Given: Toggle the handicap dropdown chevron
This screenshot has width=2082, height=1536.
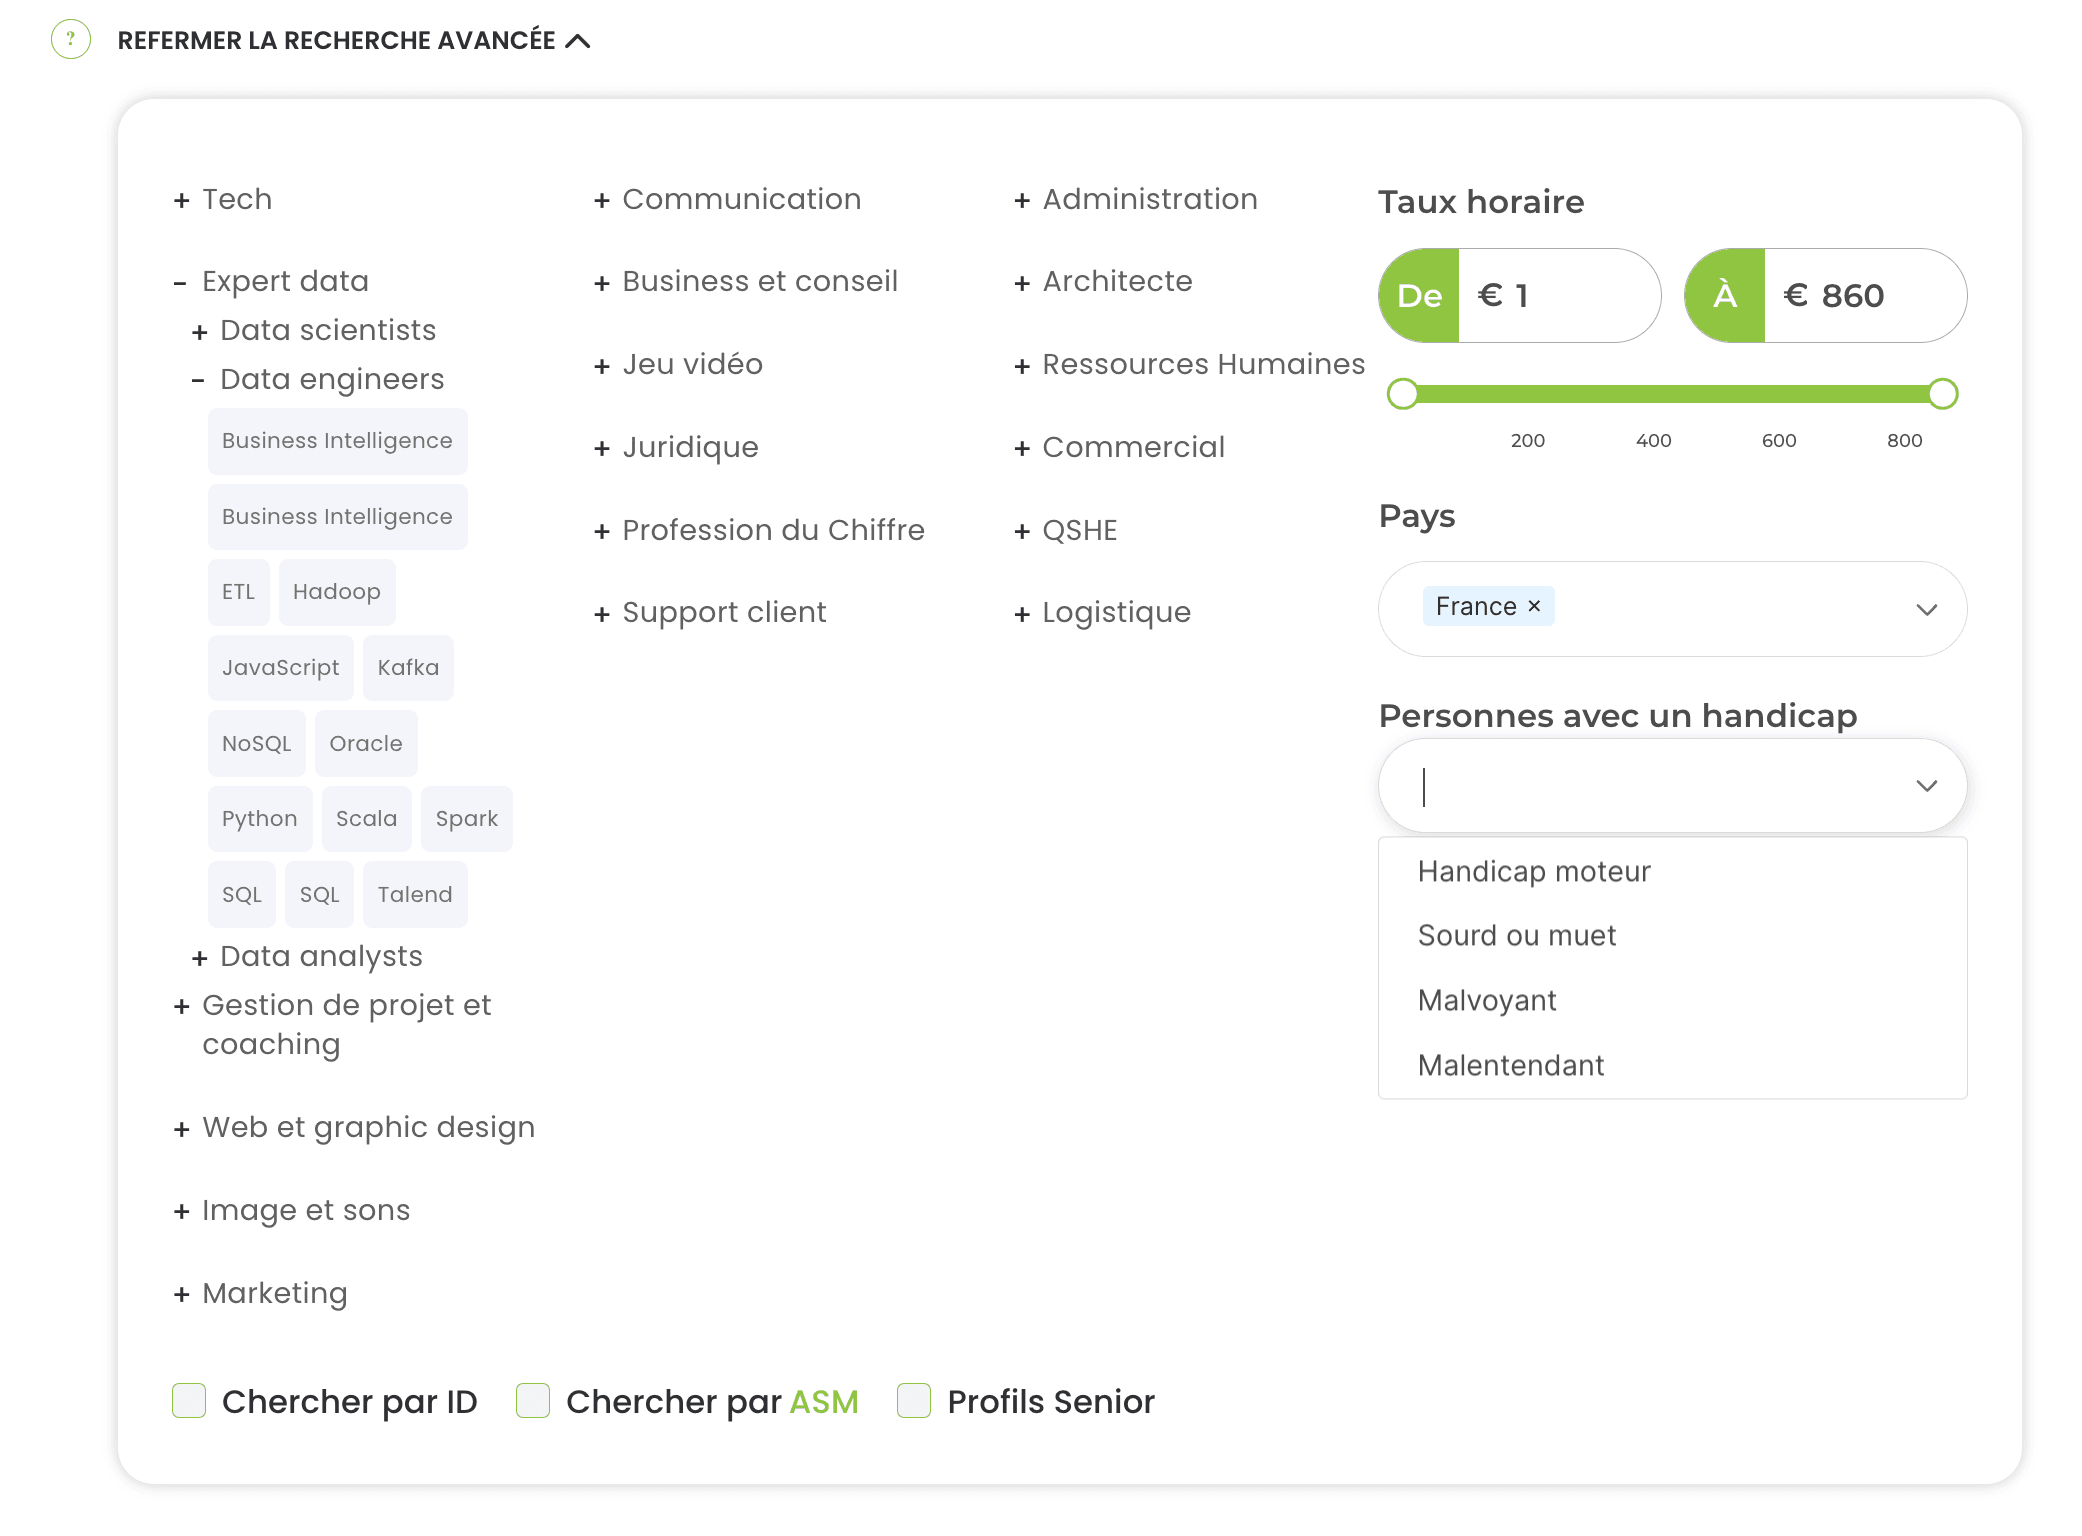Looking at the screenshot, I should [1926, 786].
